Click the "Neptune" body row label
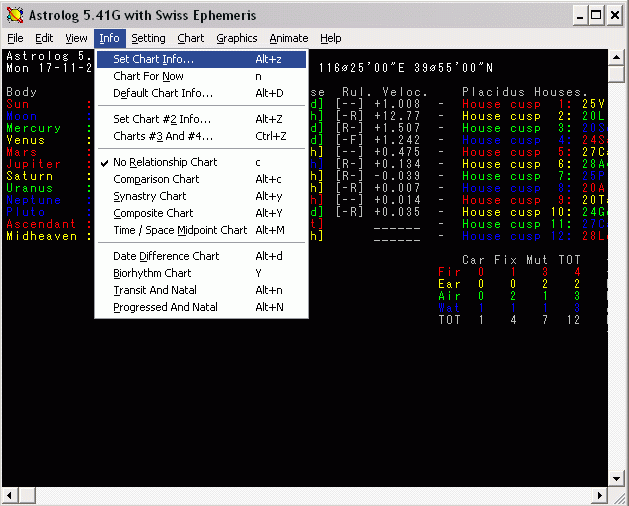The width and height of the screenshot is (629, 506). pos(34,200)
